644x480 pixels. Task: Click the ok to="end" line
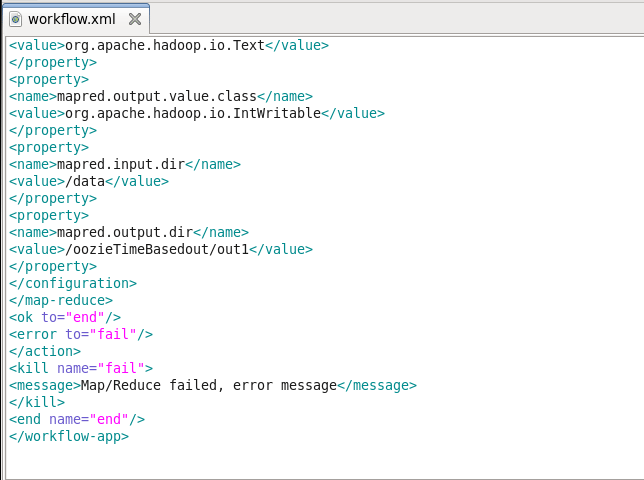click(x=65, y=317)
